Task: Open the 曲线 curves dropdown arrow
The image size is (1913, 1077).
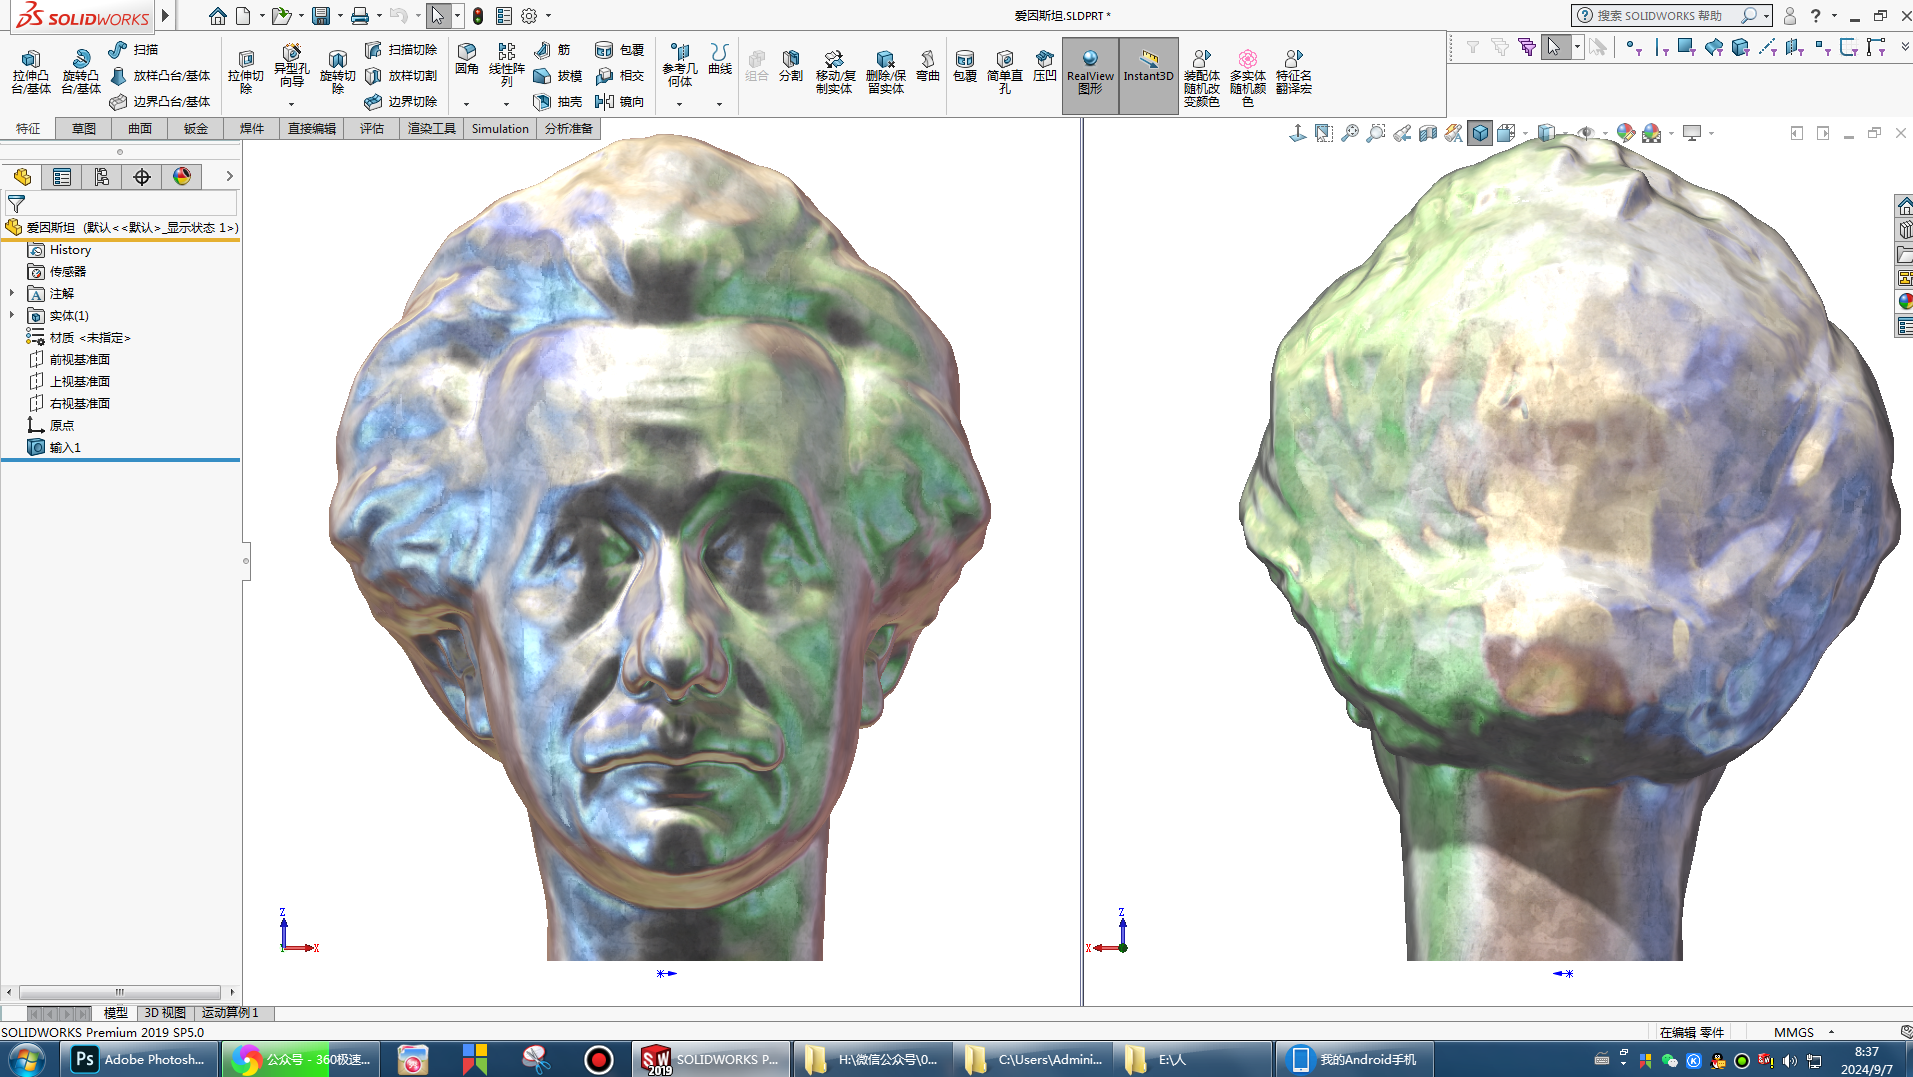Action: point(719,104)
